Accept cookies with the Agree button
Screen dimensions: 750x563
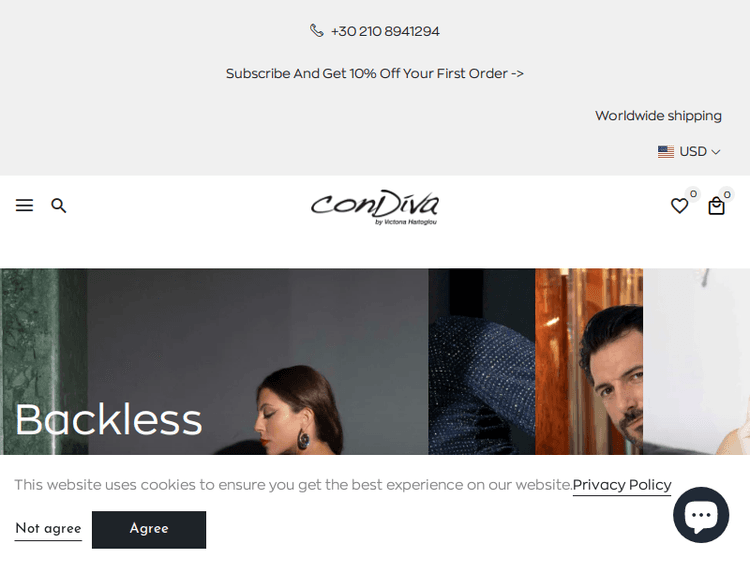pyautogui.click(x=149, y=530)
